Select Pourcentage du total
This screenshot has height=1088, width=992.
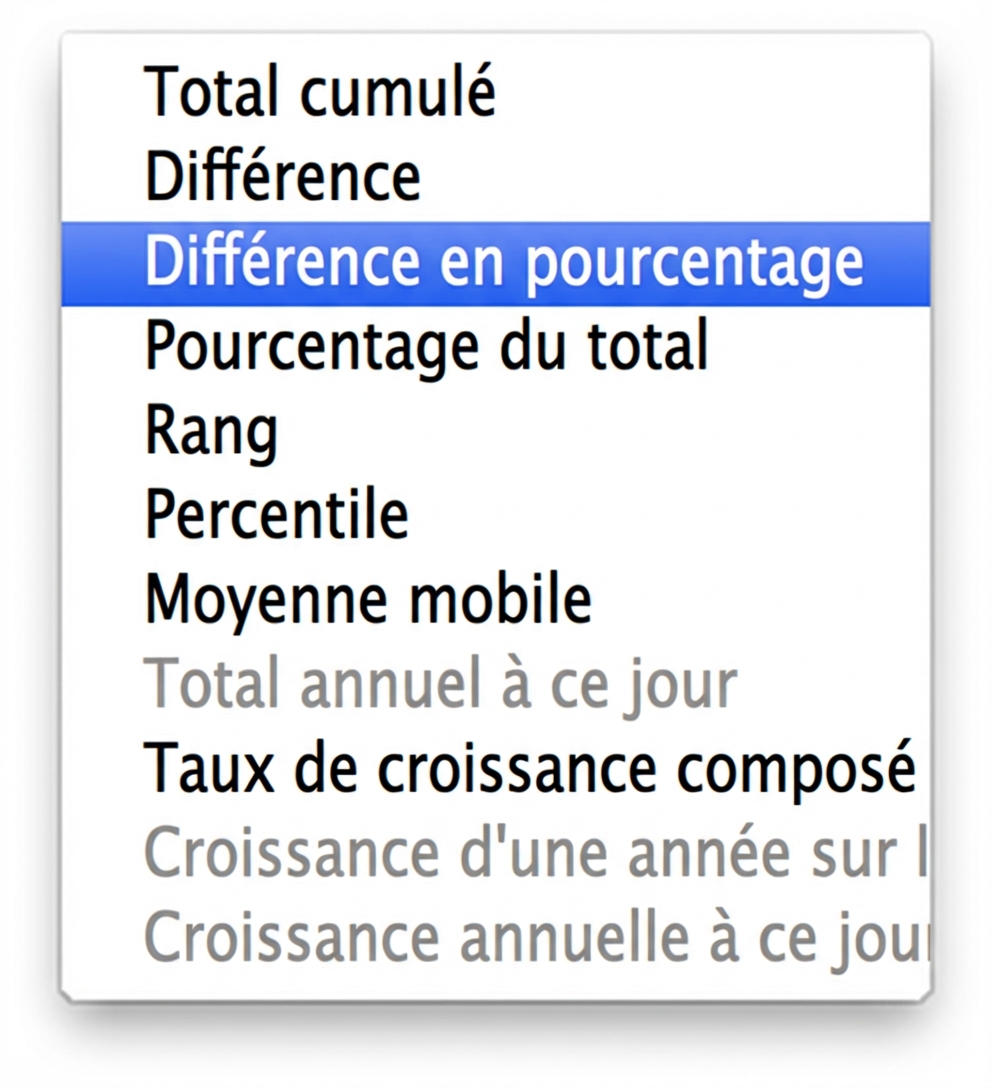495,347
